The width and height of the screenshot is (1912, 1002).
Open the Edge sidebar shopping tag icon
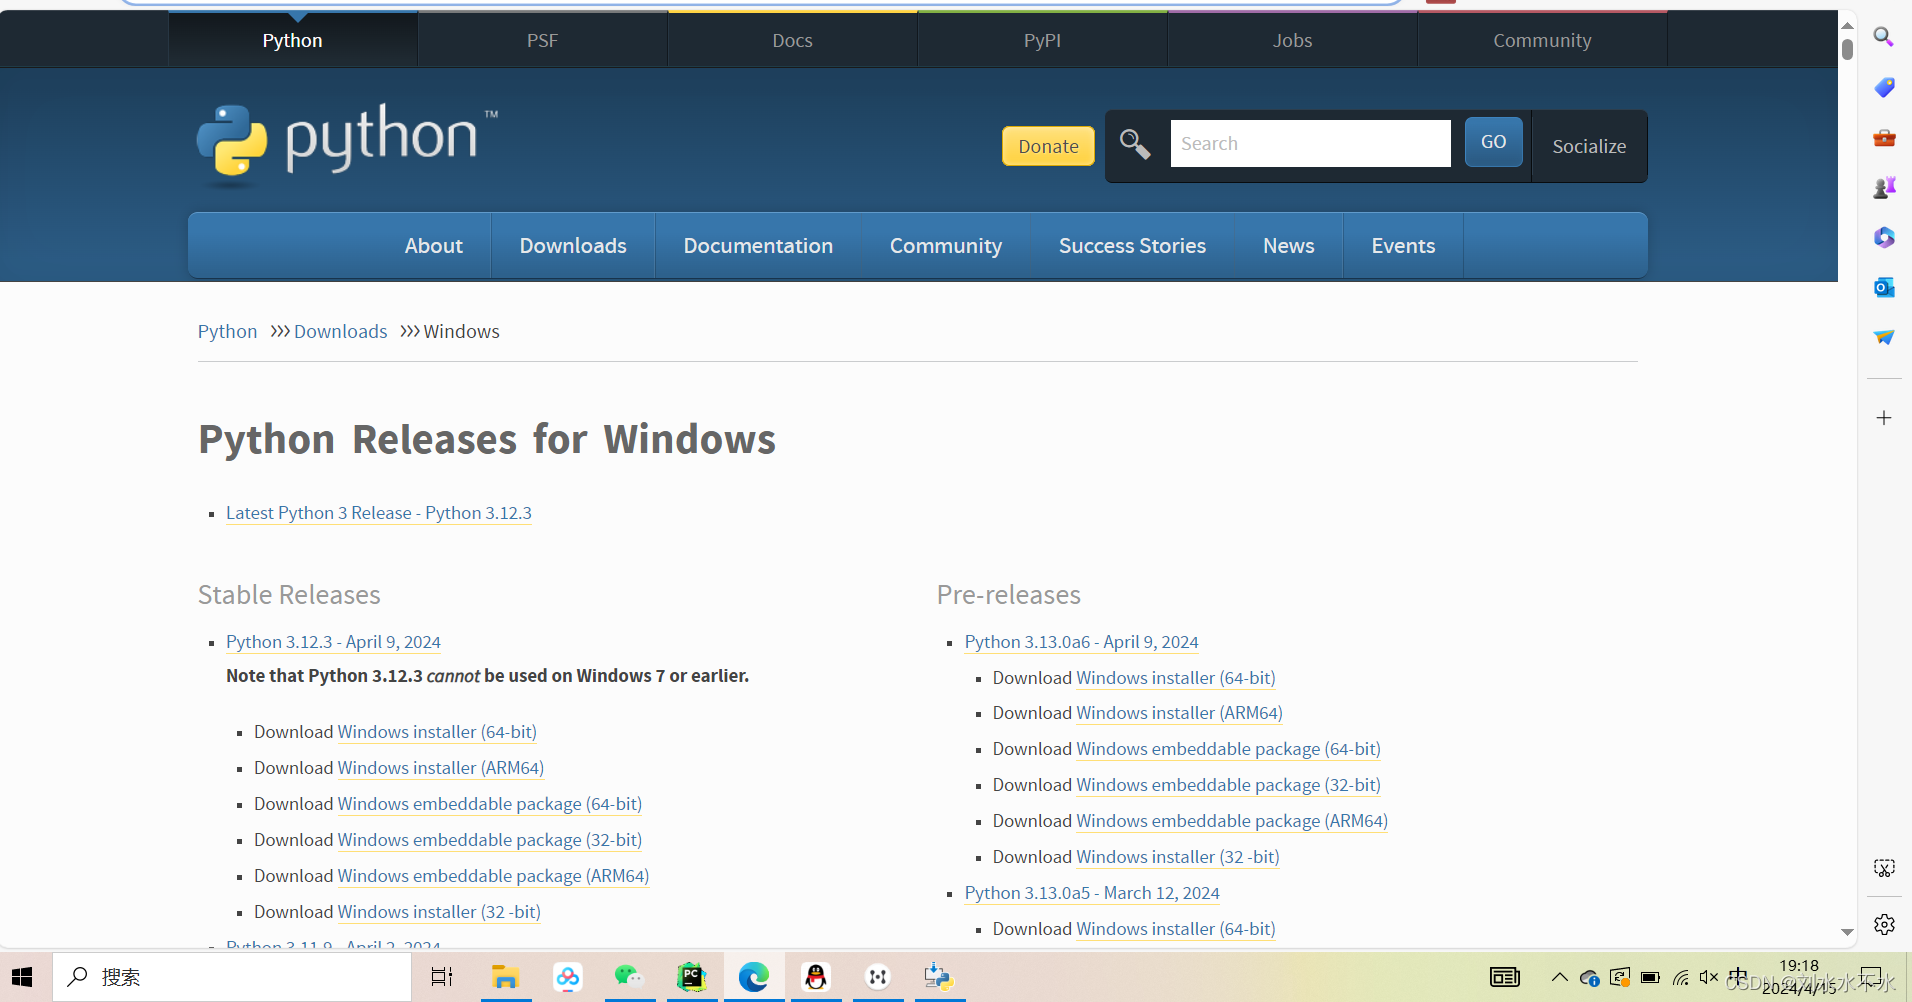pos(1884,87)
